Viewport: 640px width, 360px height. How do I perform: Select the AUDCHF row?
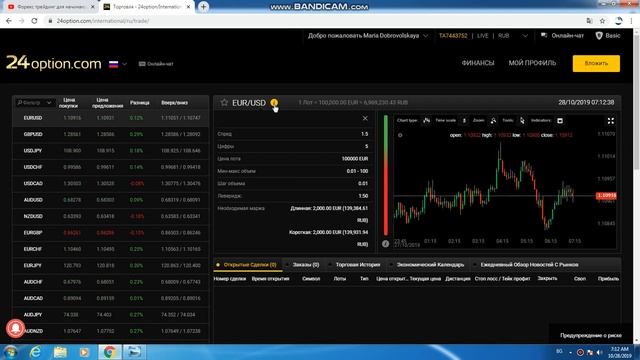[x=110, y=282]
